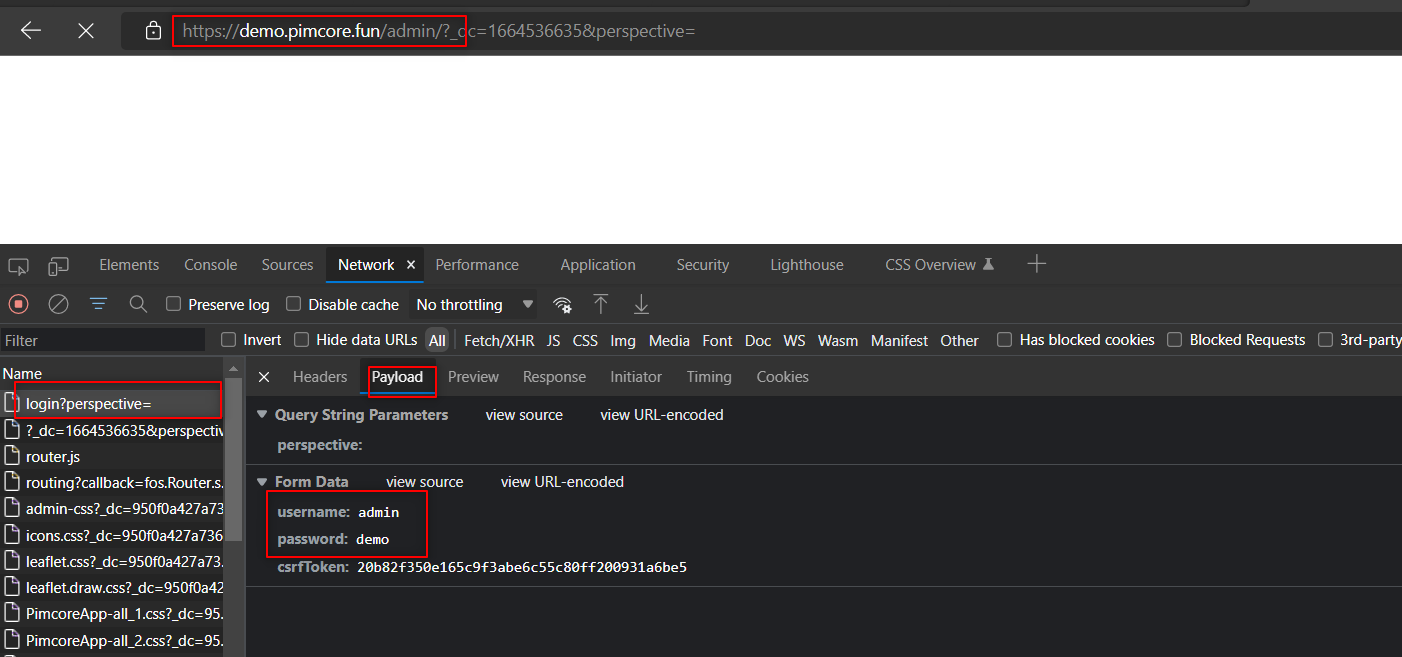The image size is (1402, 657).
Task: Click the inspect element icon
Action: (18, 266)
